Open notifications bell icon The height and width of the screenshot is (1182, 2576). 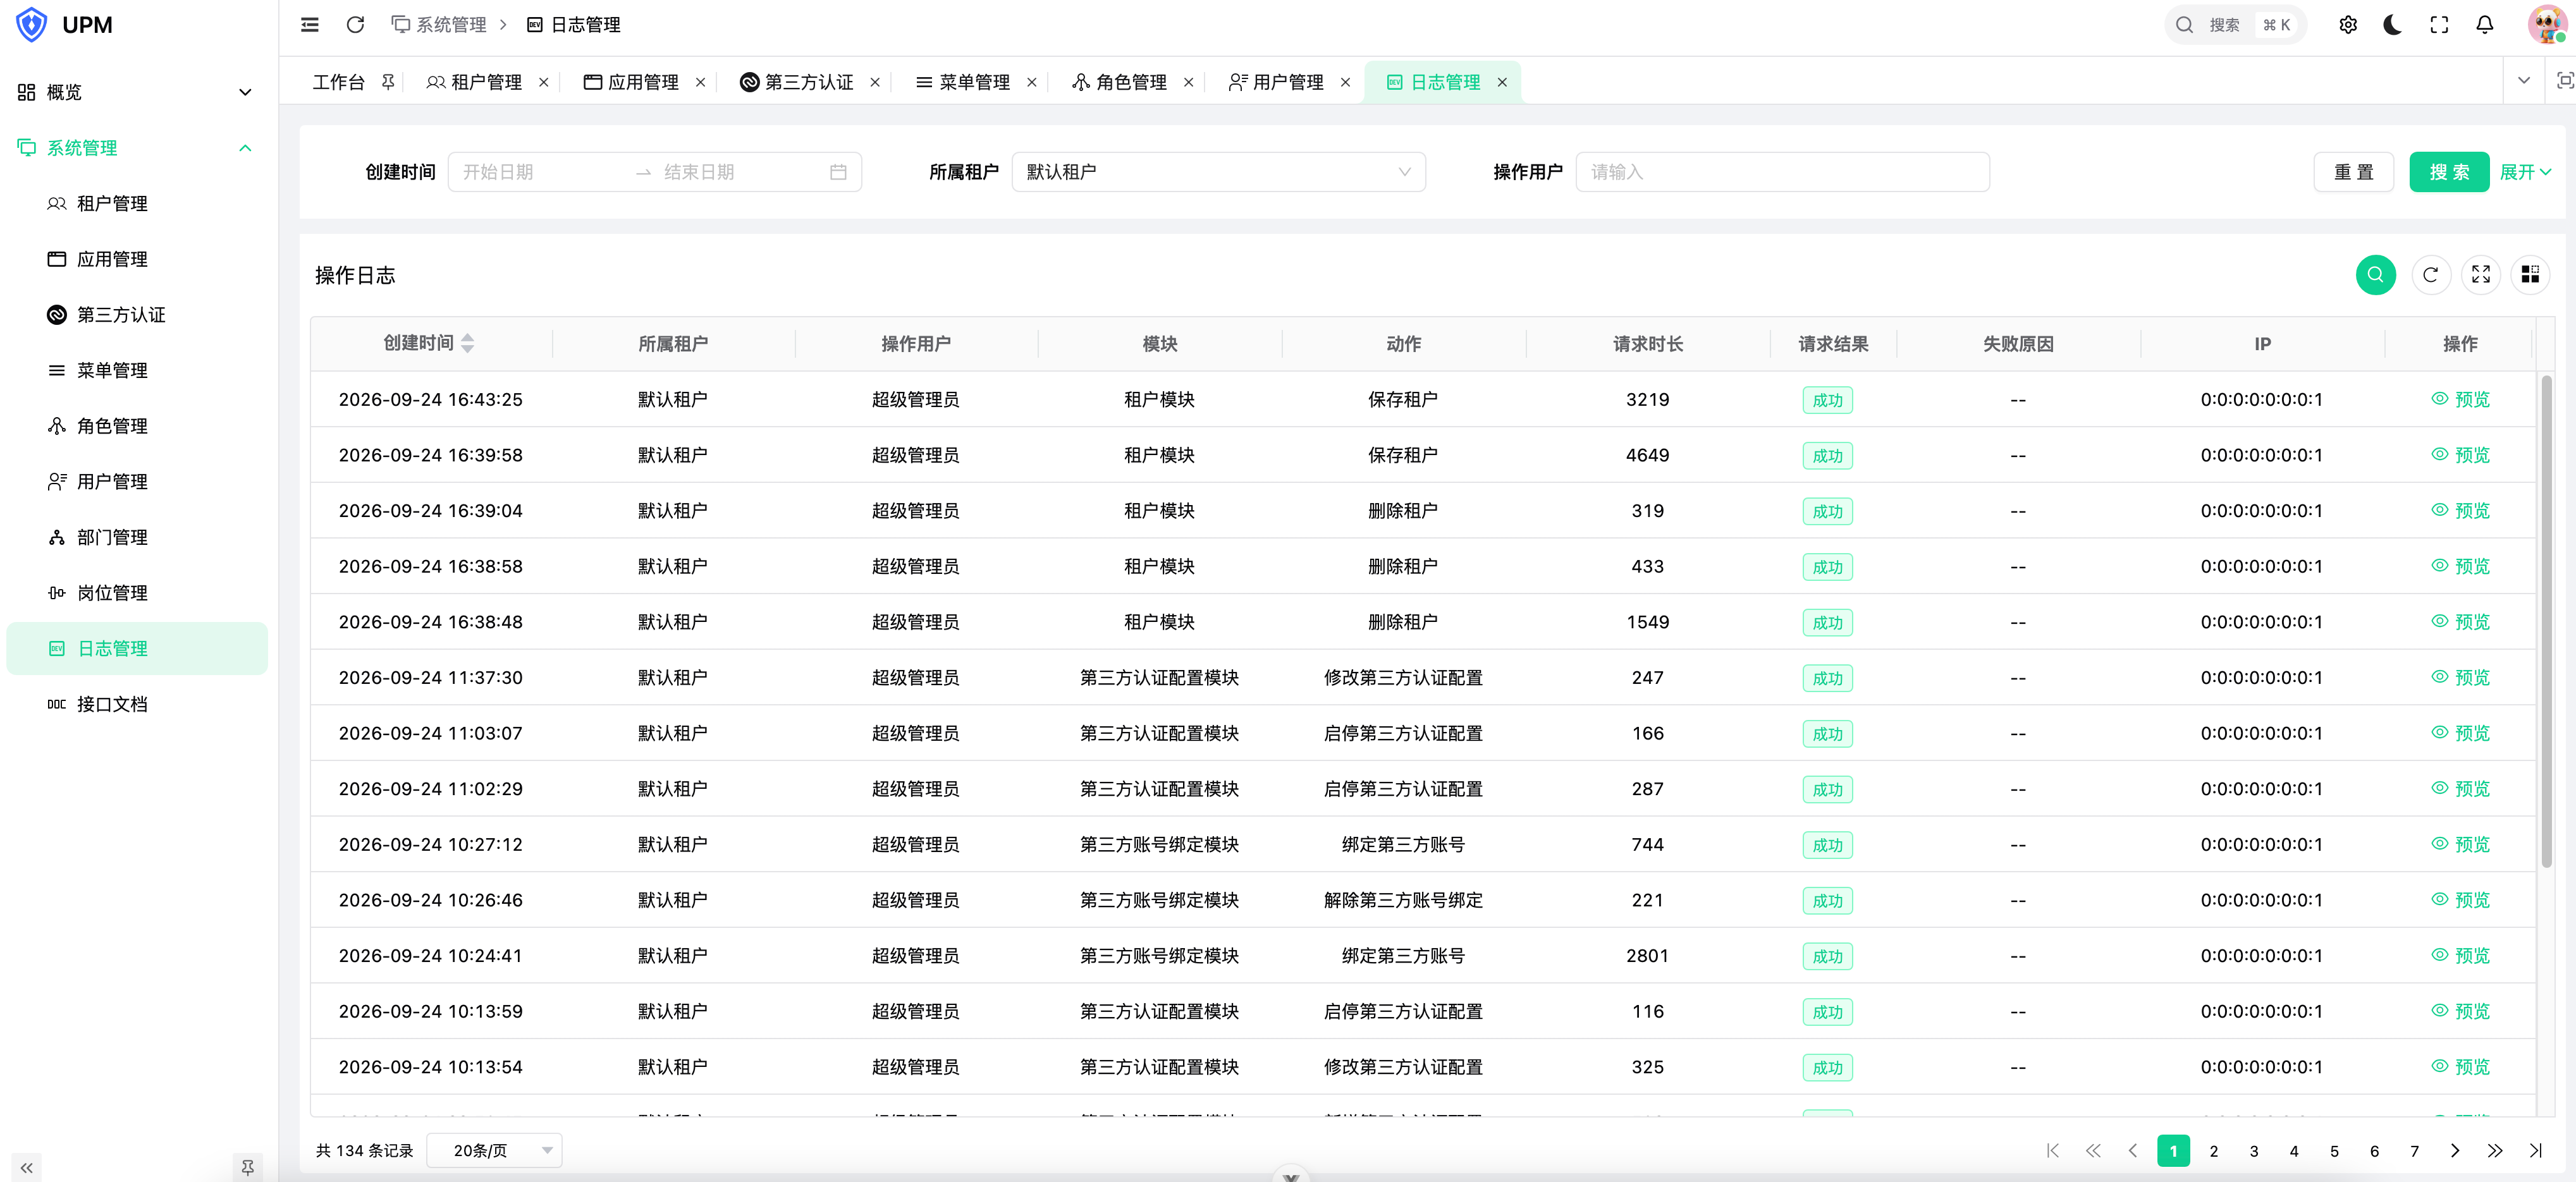tap(2485, 25)
